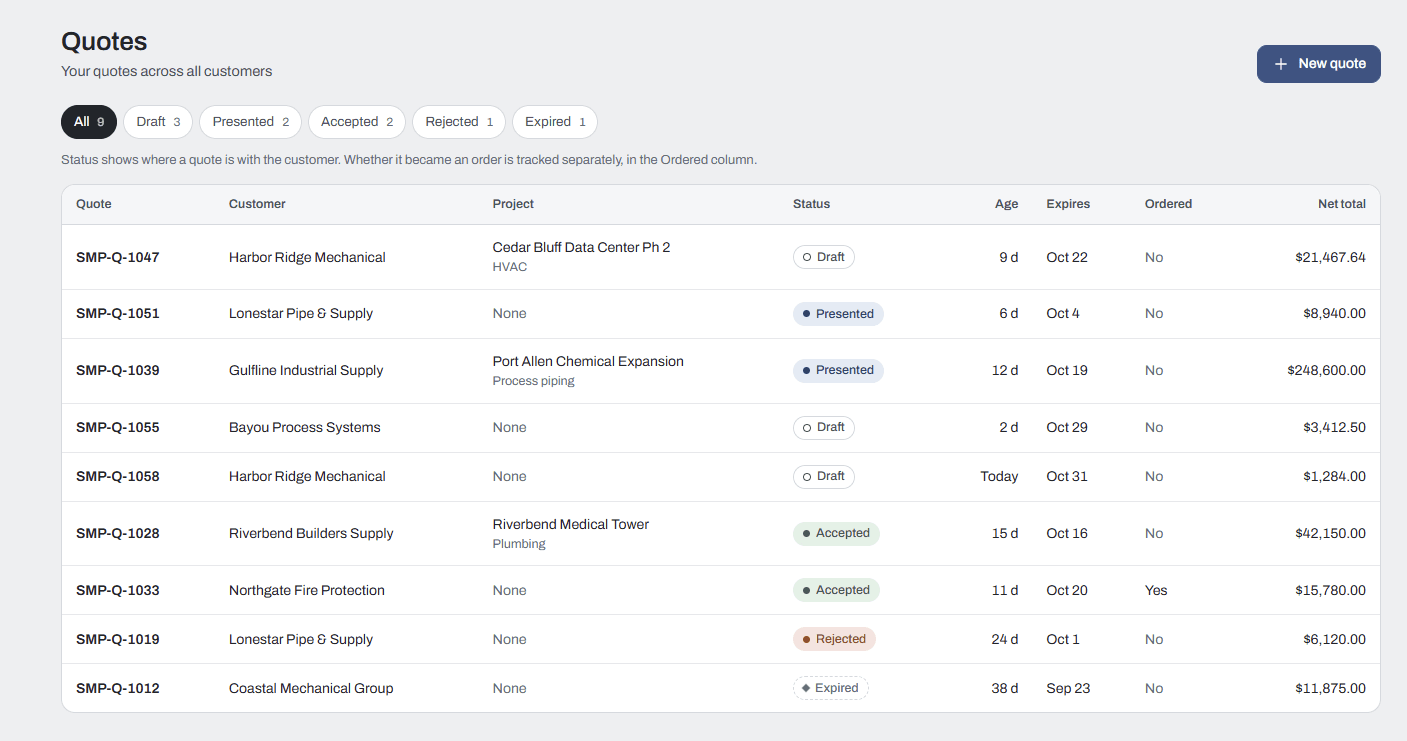Image resolution: width=1407 pixels, height=741 pixels.
Task: Open quote SMP-Q-1055
Action: pyautogui.click(x=118, y=427)
